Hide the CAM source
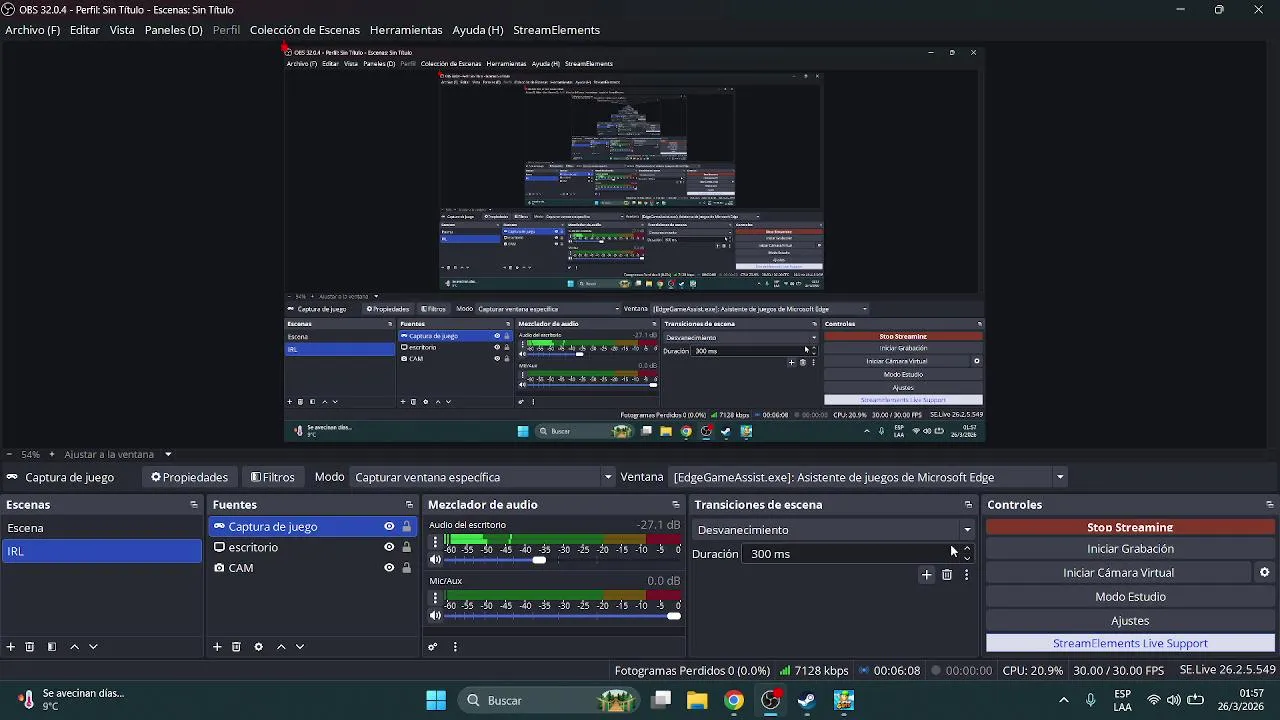1280x720 pixels. click(x=389, y=568)
